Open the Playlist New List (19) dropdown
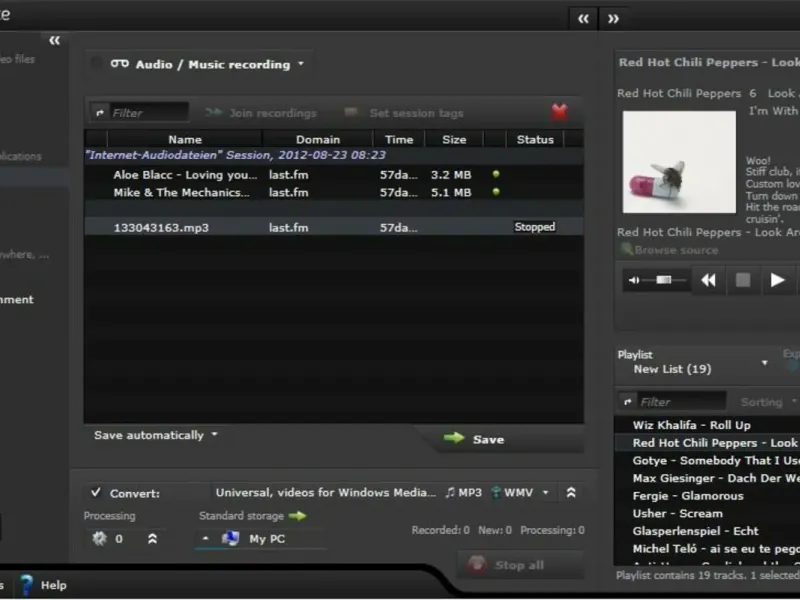This screenshot has width=800, height=600. coord(764,363)
